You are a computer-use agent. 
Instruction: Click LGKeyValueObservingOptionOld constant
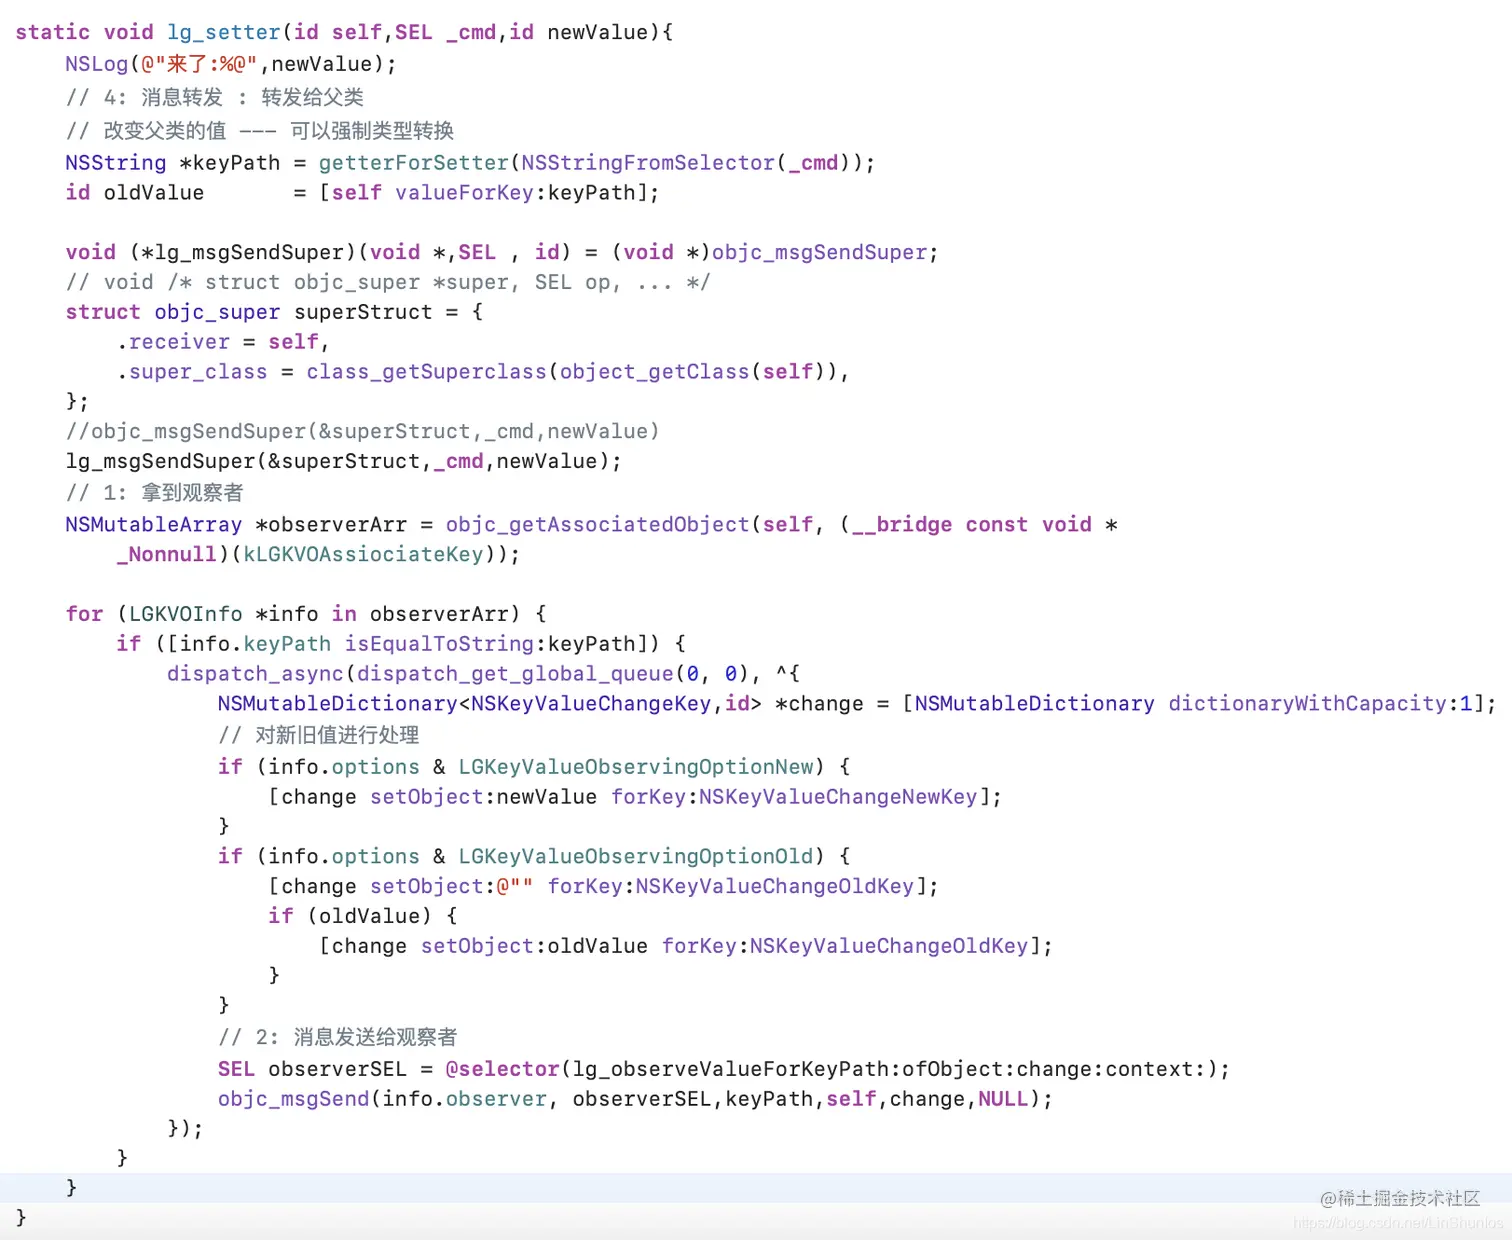pyautogui.click(x=636, y=856)
